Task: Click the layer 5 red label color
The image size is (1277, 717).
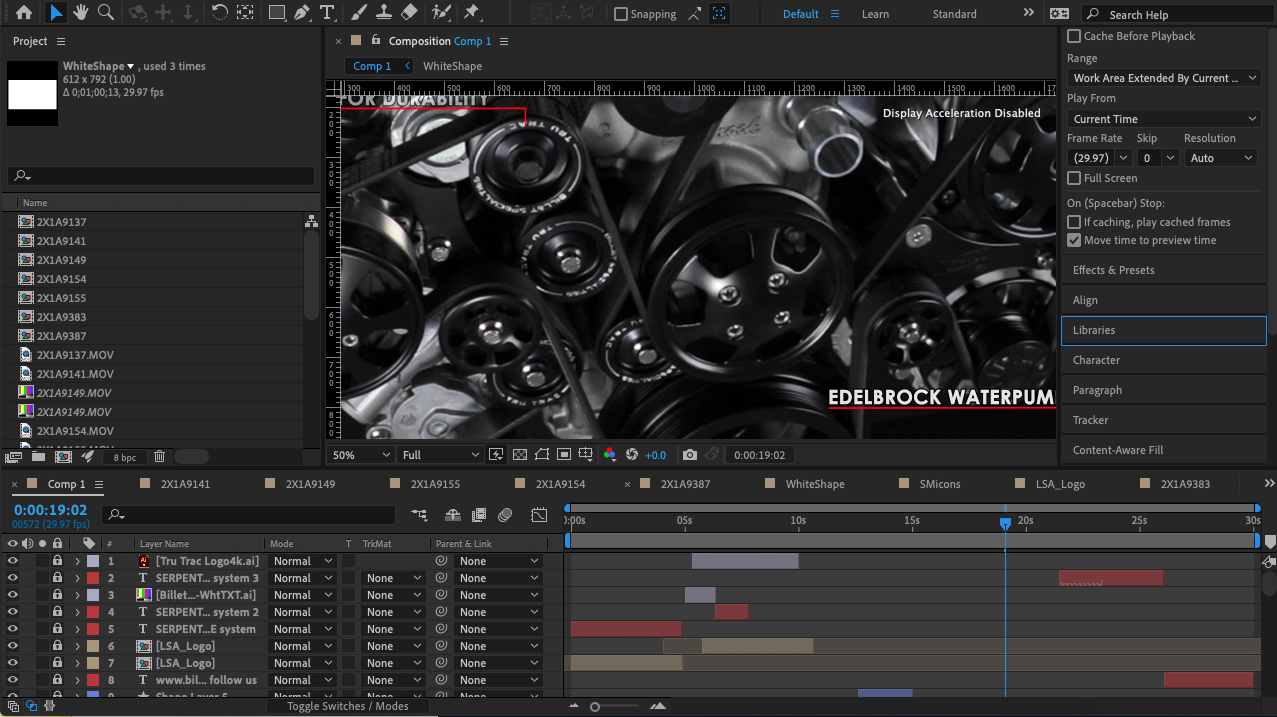Action: click(93, 629)
